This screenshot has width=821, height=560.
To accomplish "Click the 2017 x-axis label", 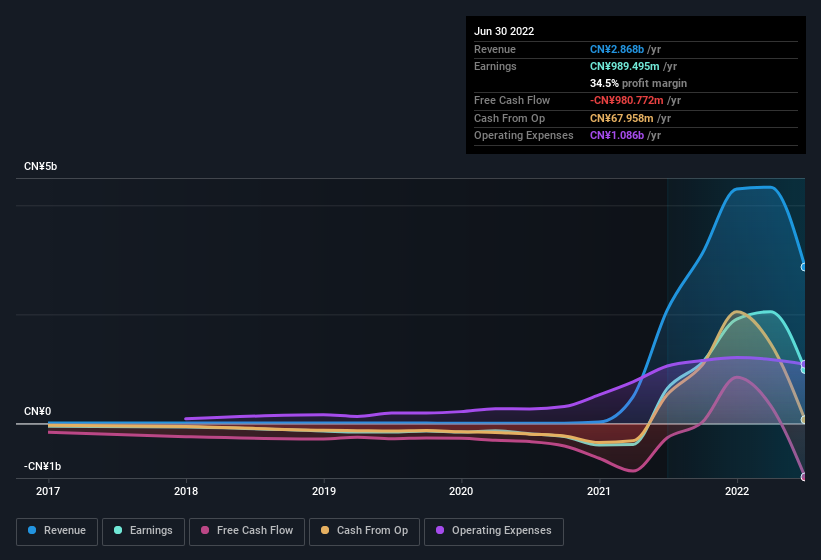I will click(48, 491).
